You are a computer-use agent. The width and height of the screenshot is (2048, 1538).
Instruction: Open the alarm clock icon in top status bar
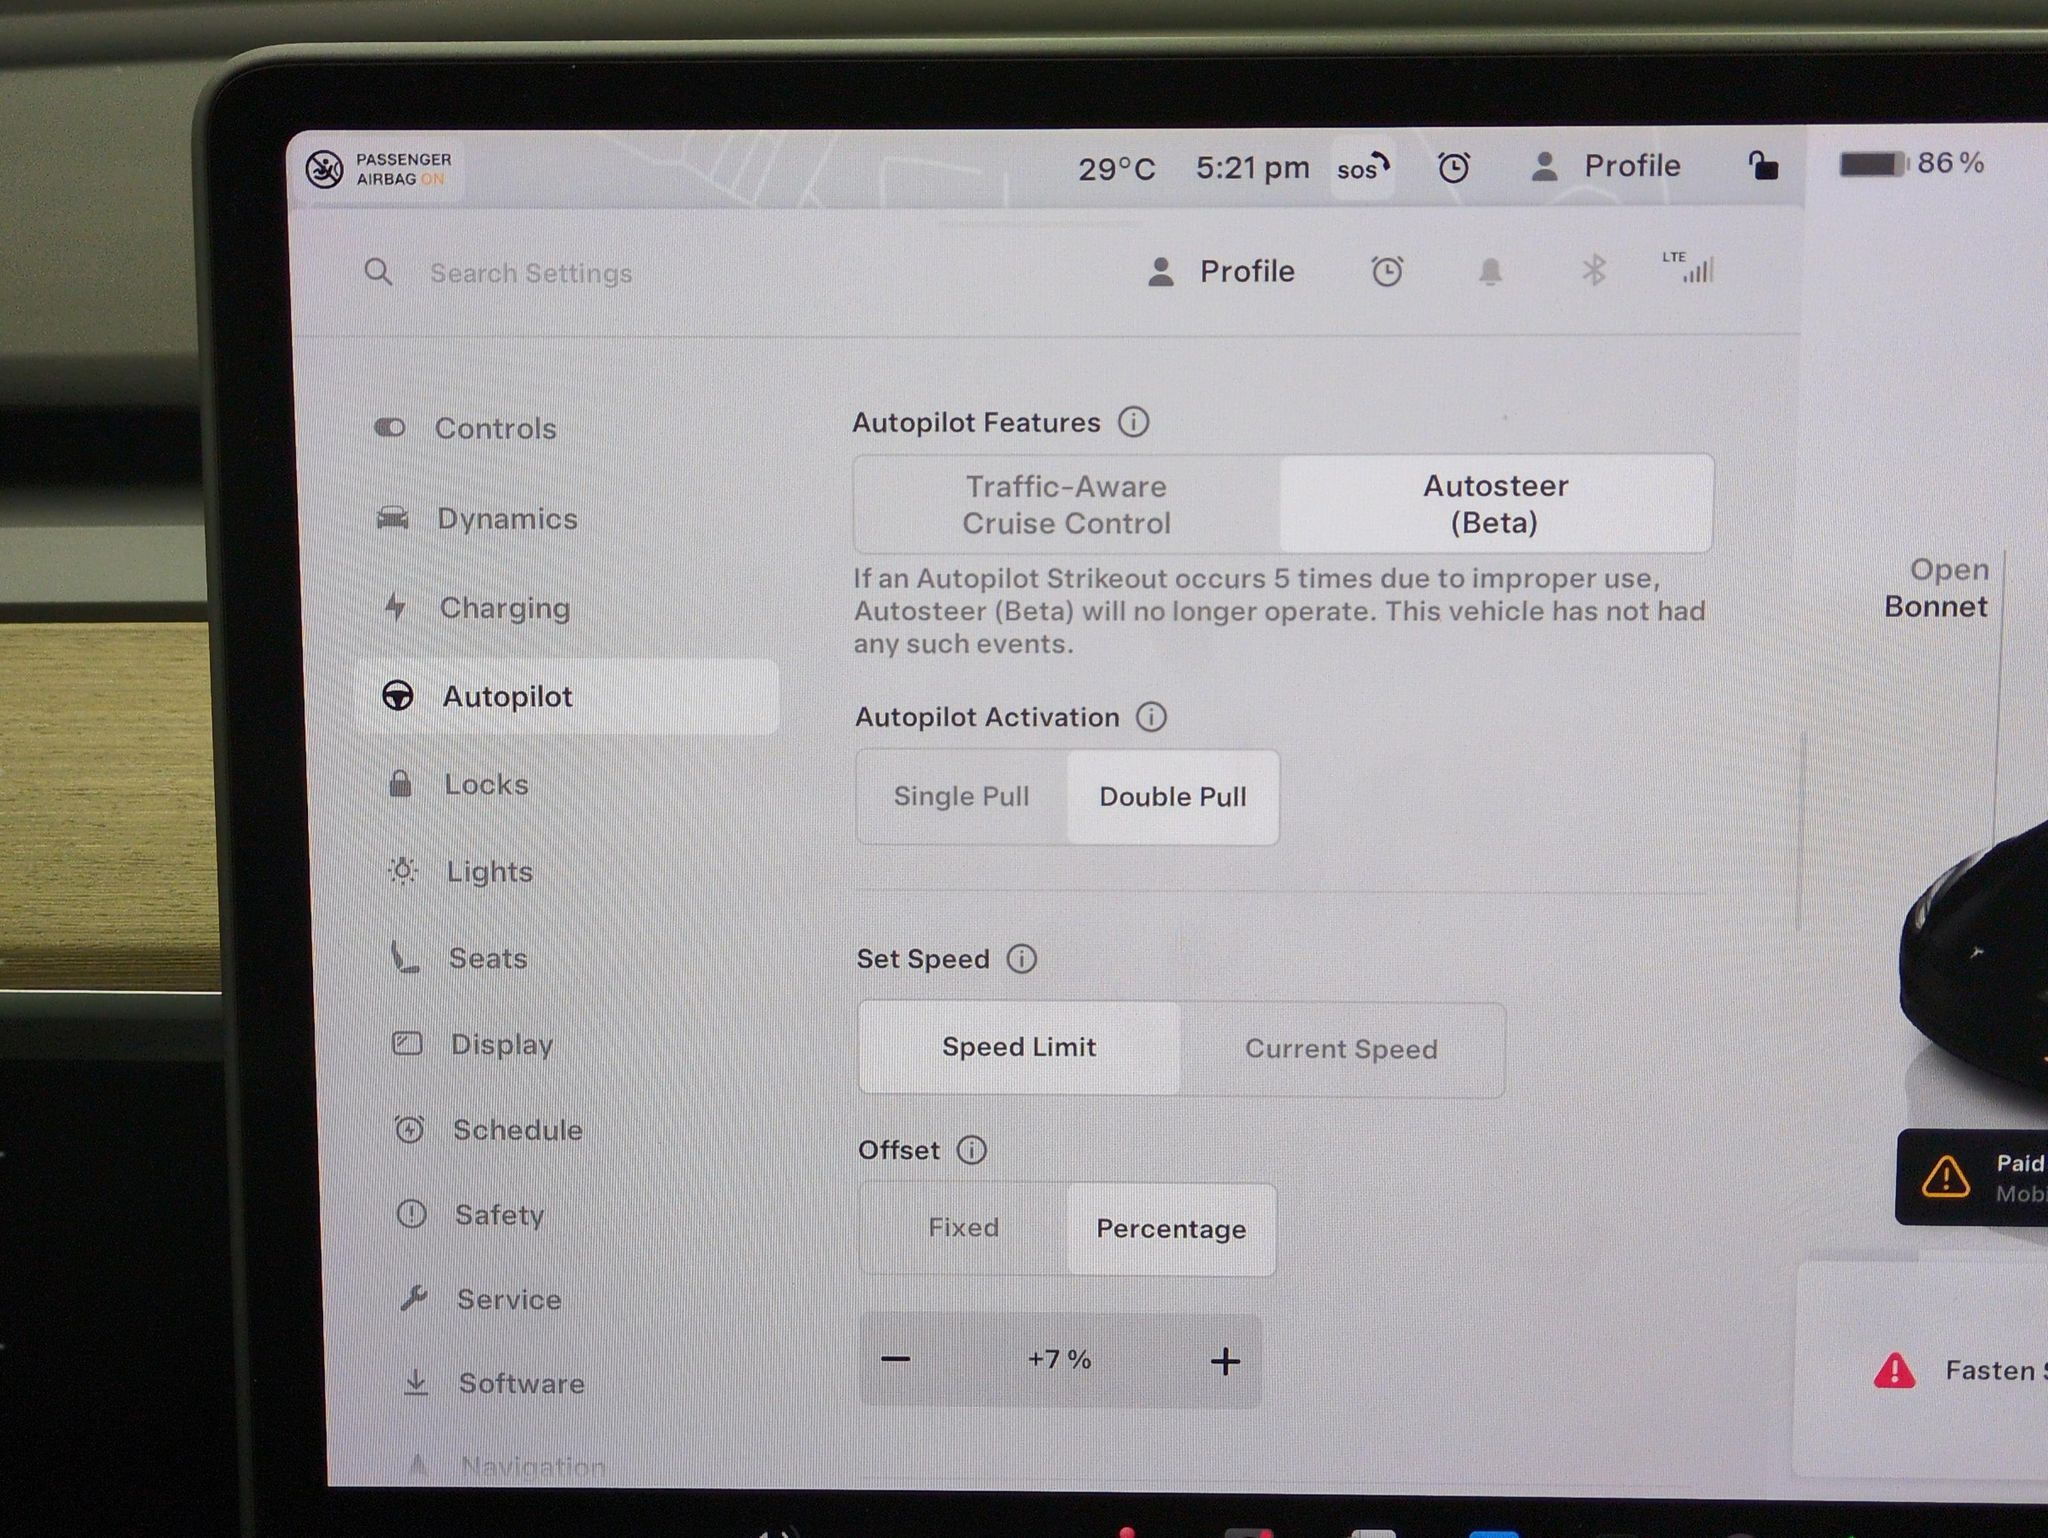tap(1453, 167)
